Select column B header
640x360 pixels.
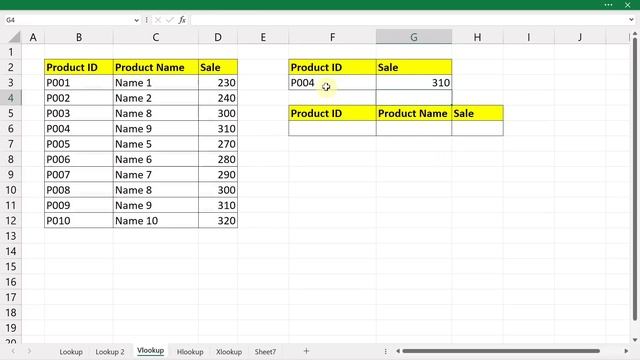tap(79, 38)
